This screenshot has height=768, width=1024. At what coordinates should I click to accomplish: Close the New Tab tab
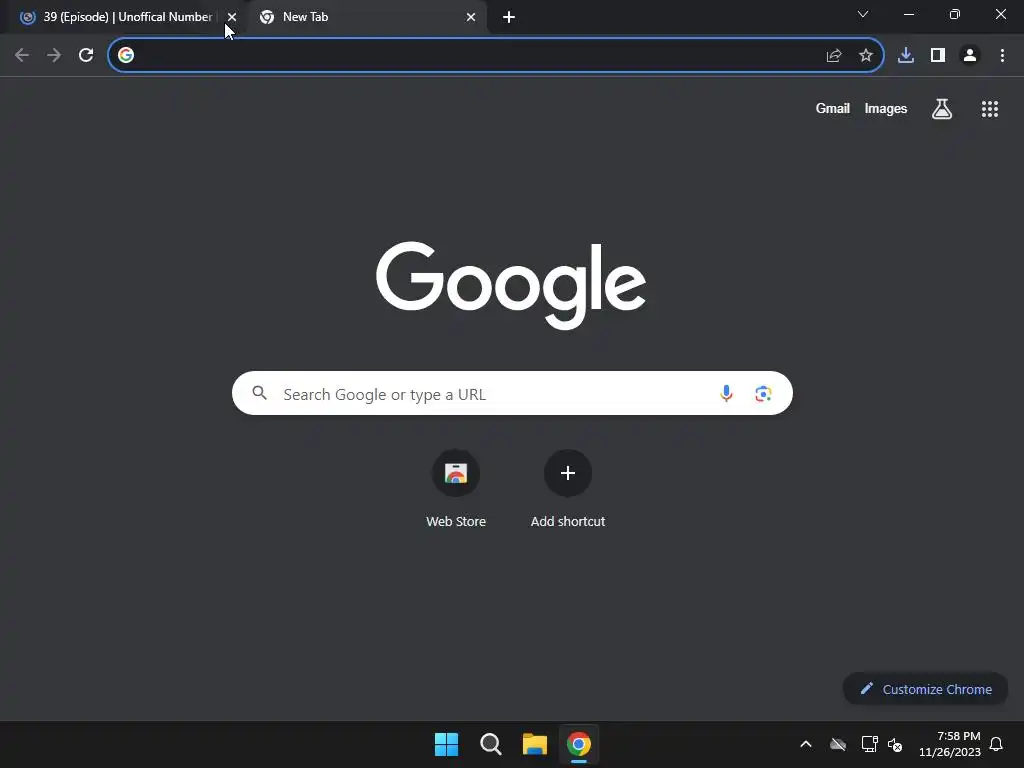pos(471,17)
